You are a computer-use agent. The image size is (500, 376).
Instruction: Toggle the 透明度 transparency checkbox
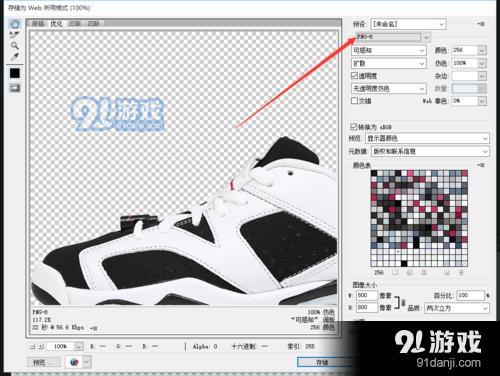(x=355, y=76)
